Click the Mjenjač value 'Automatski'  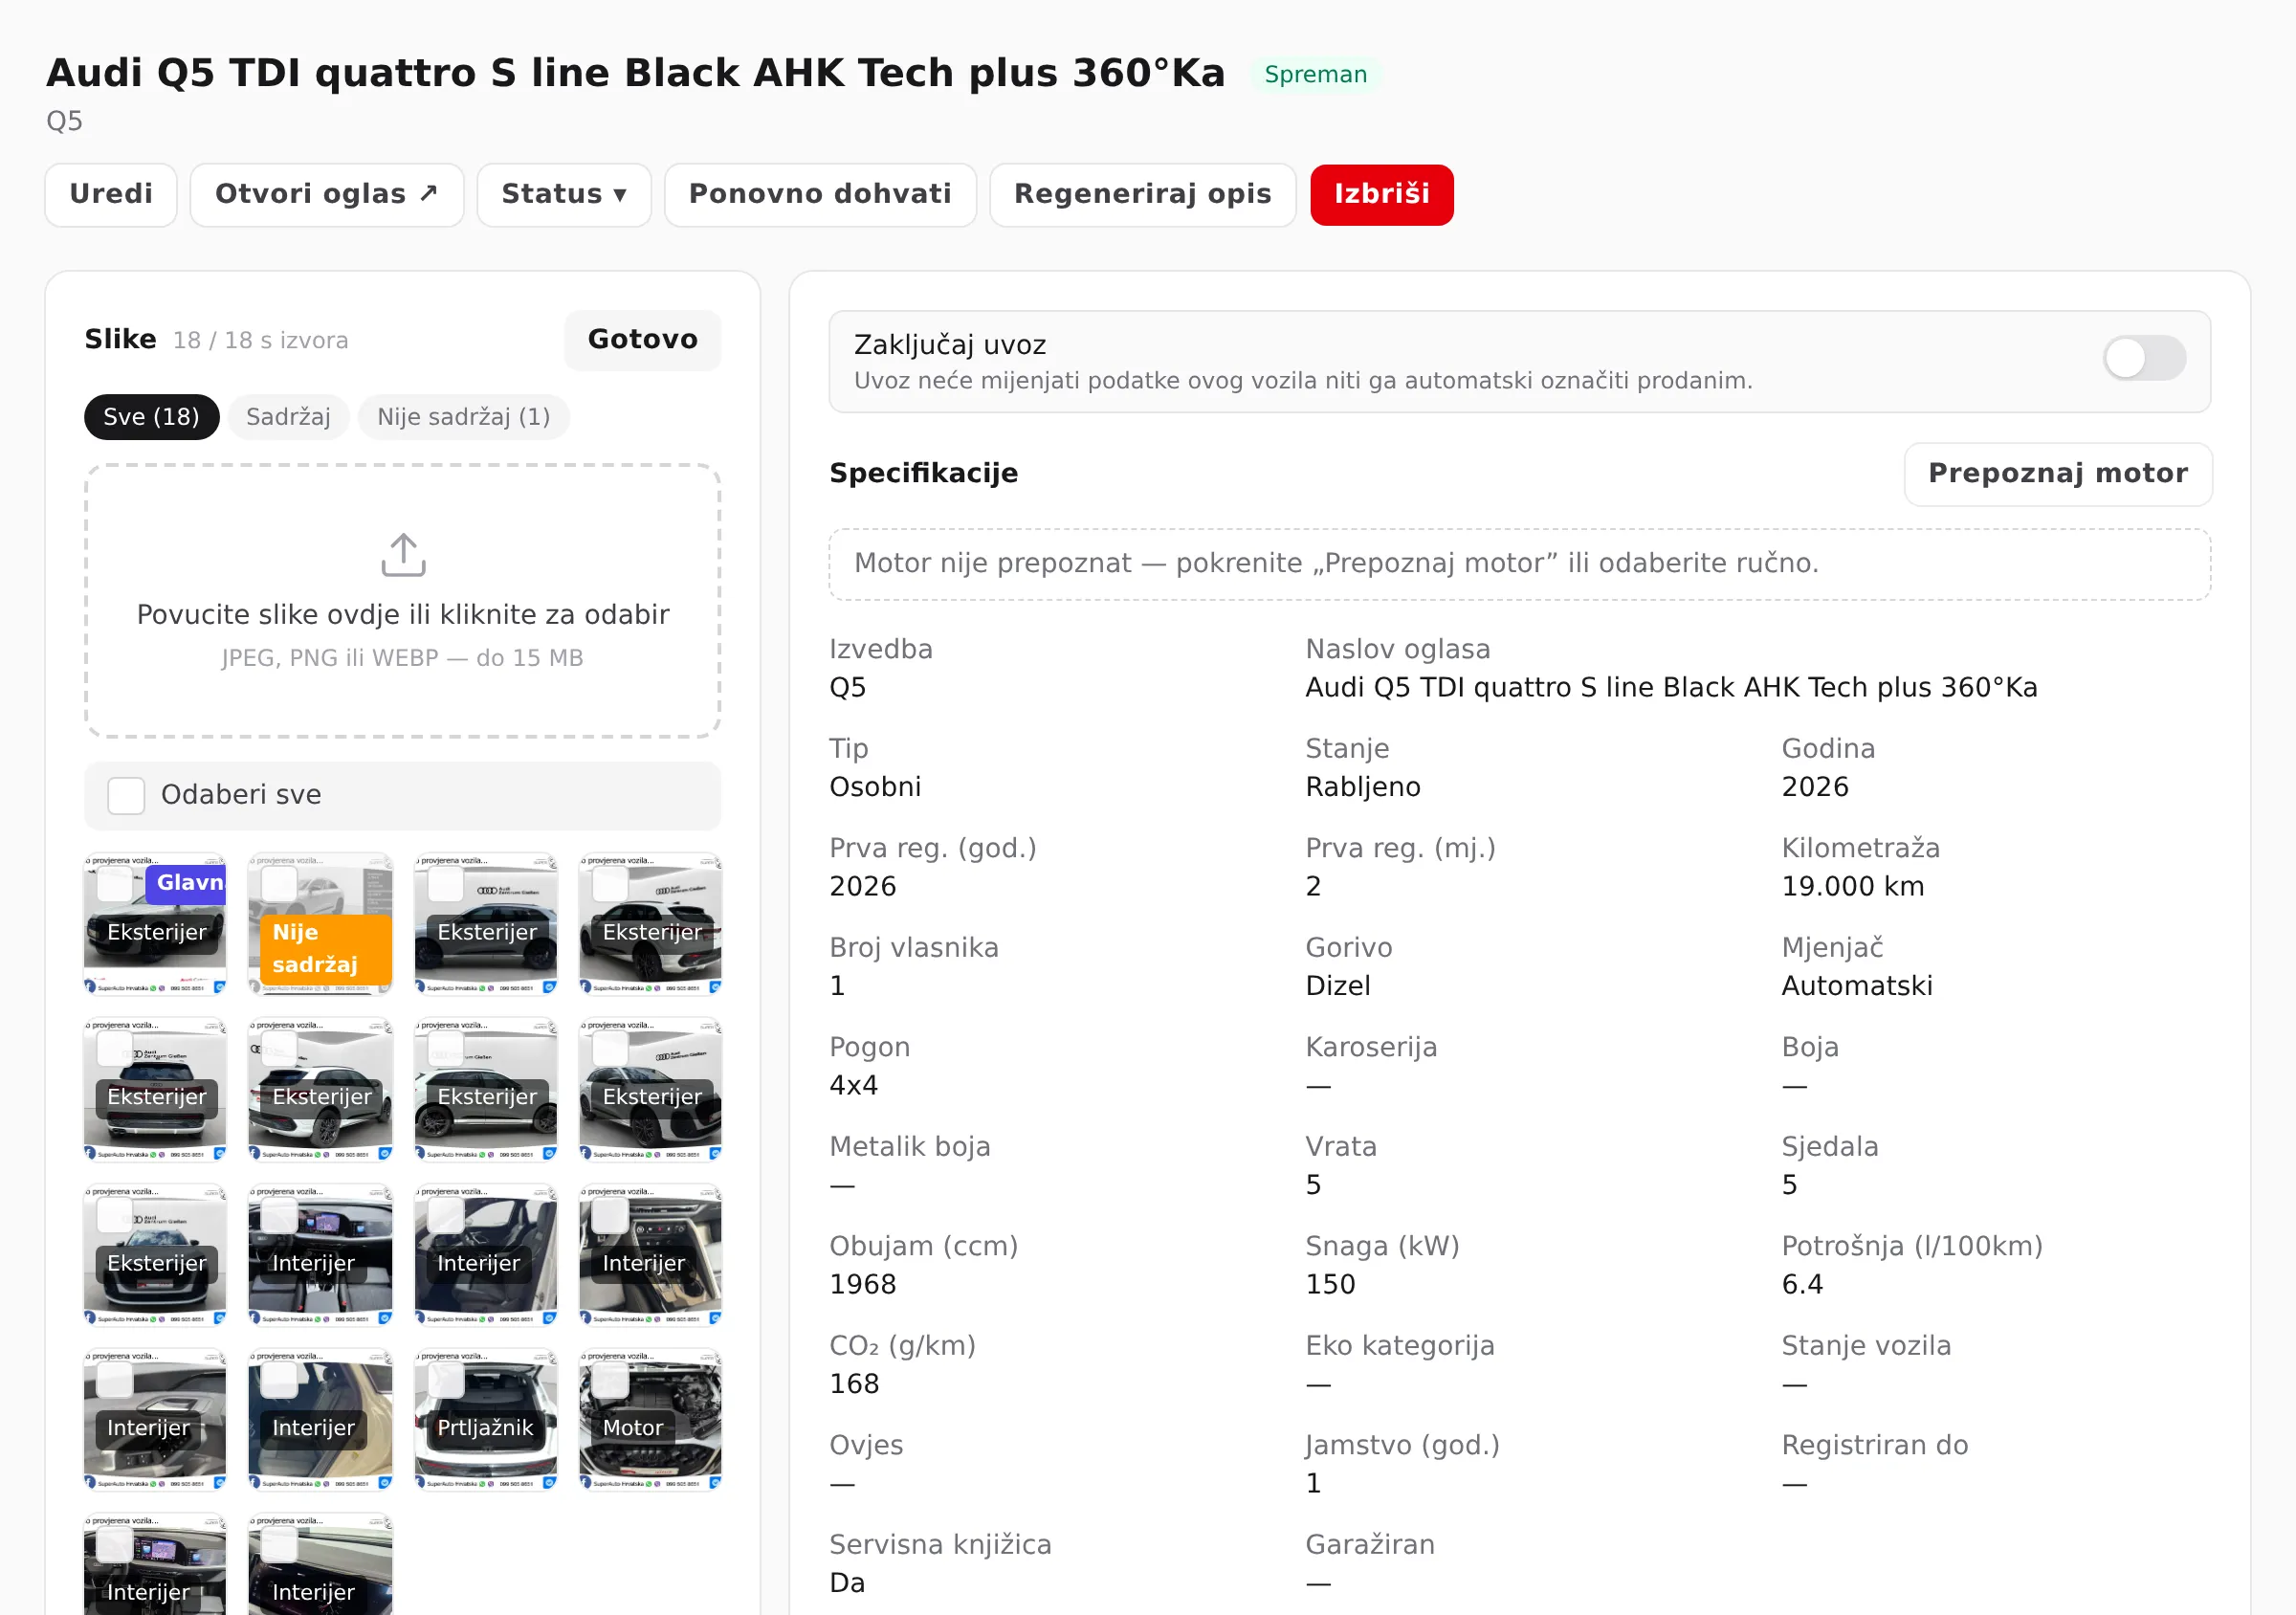coord(1857,986)
